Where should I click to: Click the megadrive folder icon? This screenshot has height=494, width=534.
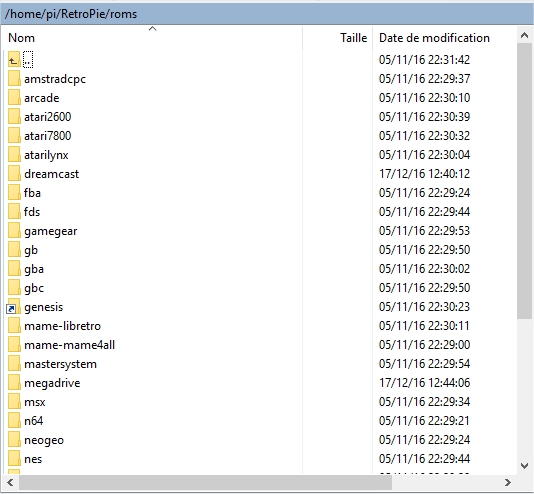pyautogui.click(x=14, y=383)
